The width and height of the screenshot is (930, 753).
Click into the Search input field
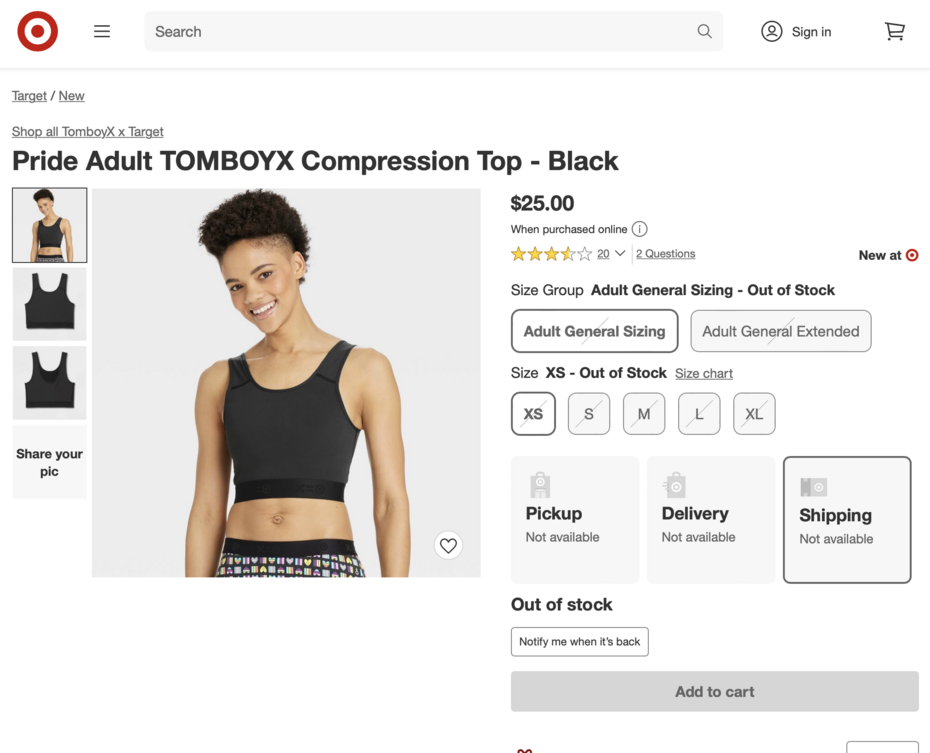pos(420,32)
